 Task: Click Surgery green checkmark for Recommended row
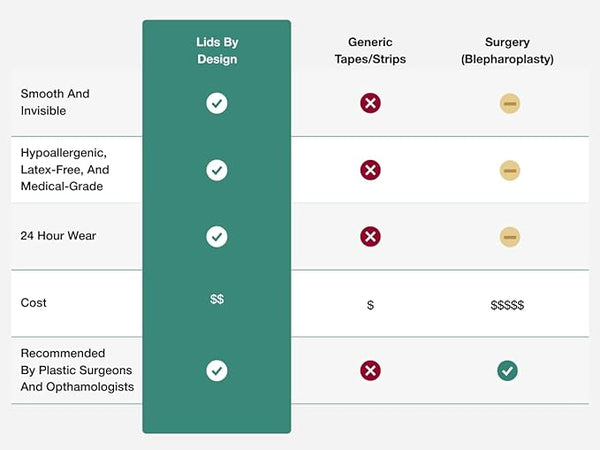508,370
